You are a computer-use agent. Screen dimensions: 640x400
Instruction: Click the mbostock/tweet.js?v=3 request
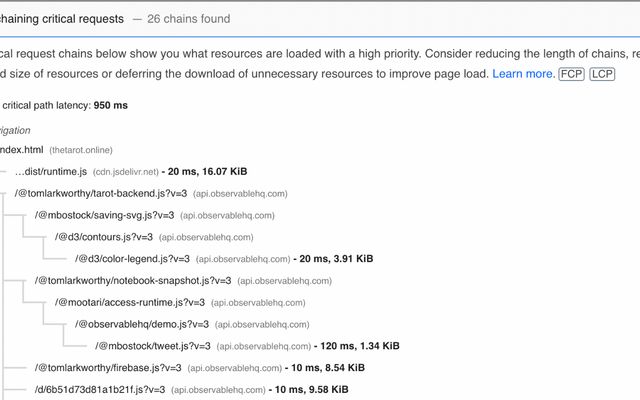point(153,346)
